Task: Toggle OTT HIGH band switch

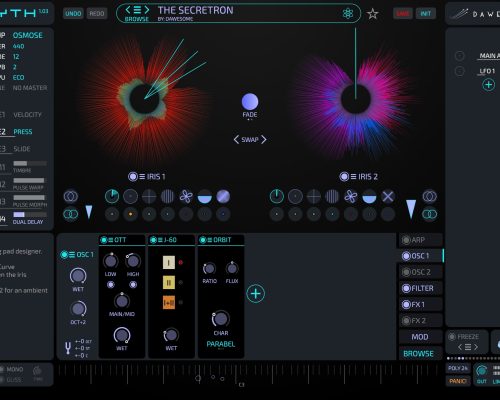Action: pyautogui.click(x=133, y=285)
